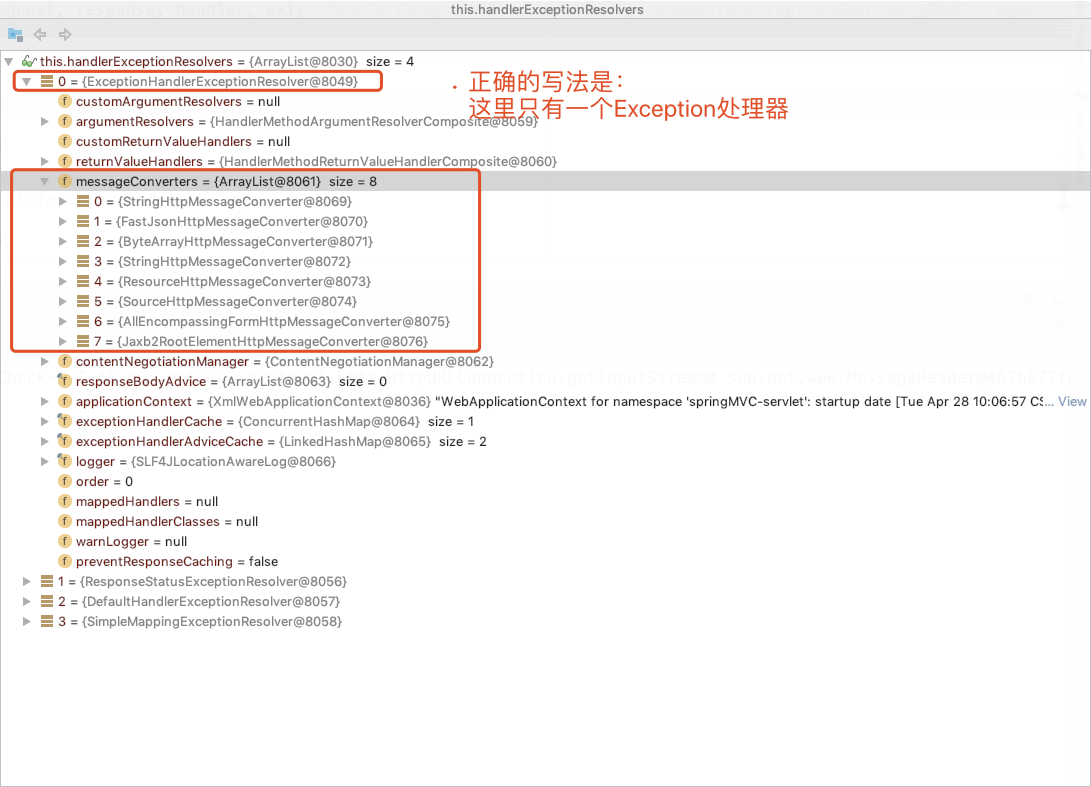Click the array element icon of StringHttpMessageConverter@8069

[x=81, y=201]
